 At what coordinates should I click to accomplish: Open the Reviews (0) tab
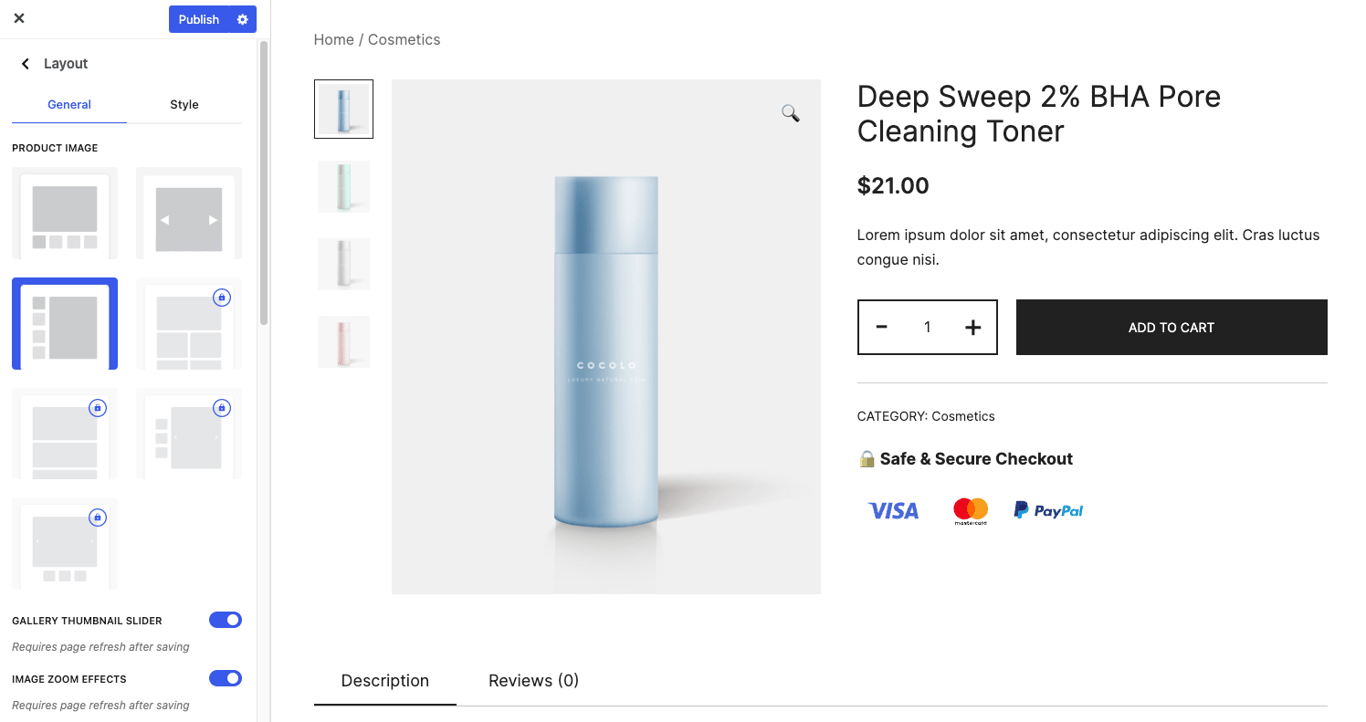tap(533, 681)
